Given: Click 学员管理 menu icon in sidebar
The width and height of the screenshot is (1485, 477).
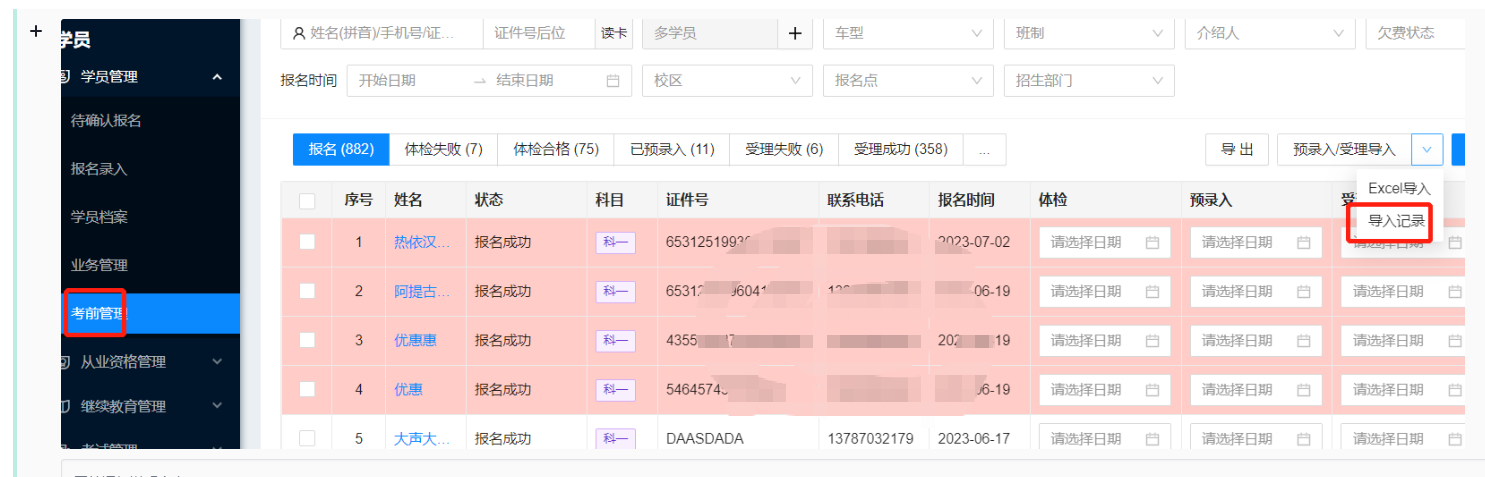Looking at the screenshot, I should coord(65,76).
